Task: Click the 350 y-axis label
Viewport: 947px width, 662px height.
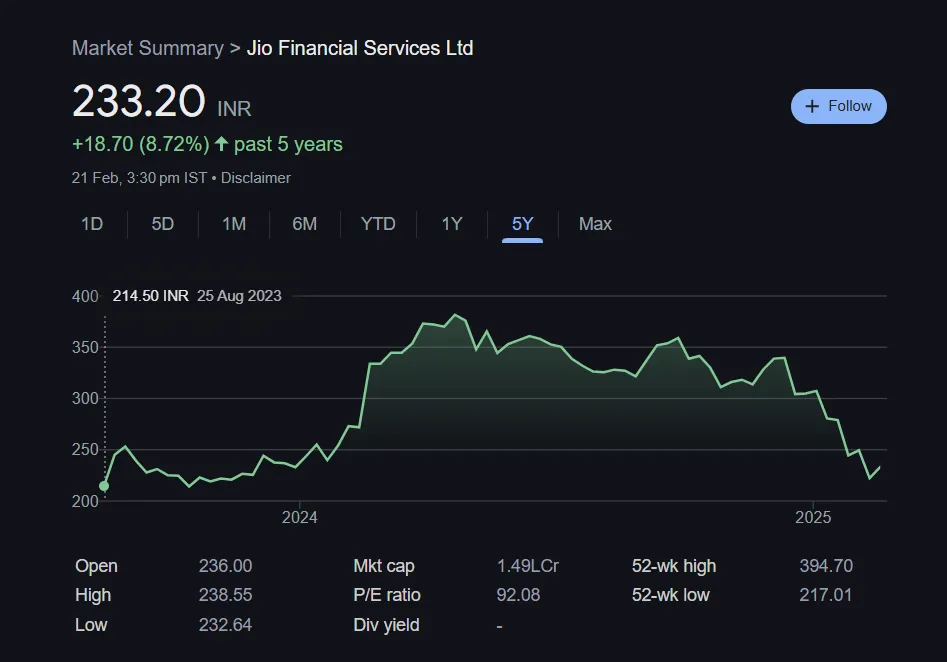Action: pos(85,347)
